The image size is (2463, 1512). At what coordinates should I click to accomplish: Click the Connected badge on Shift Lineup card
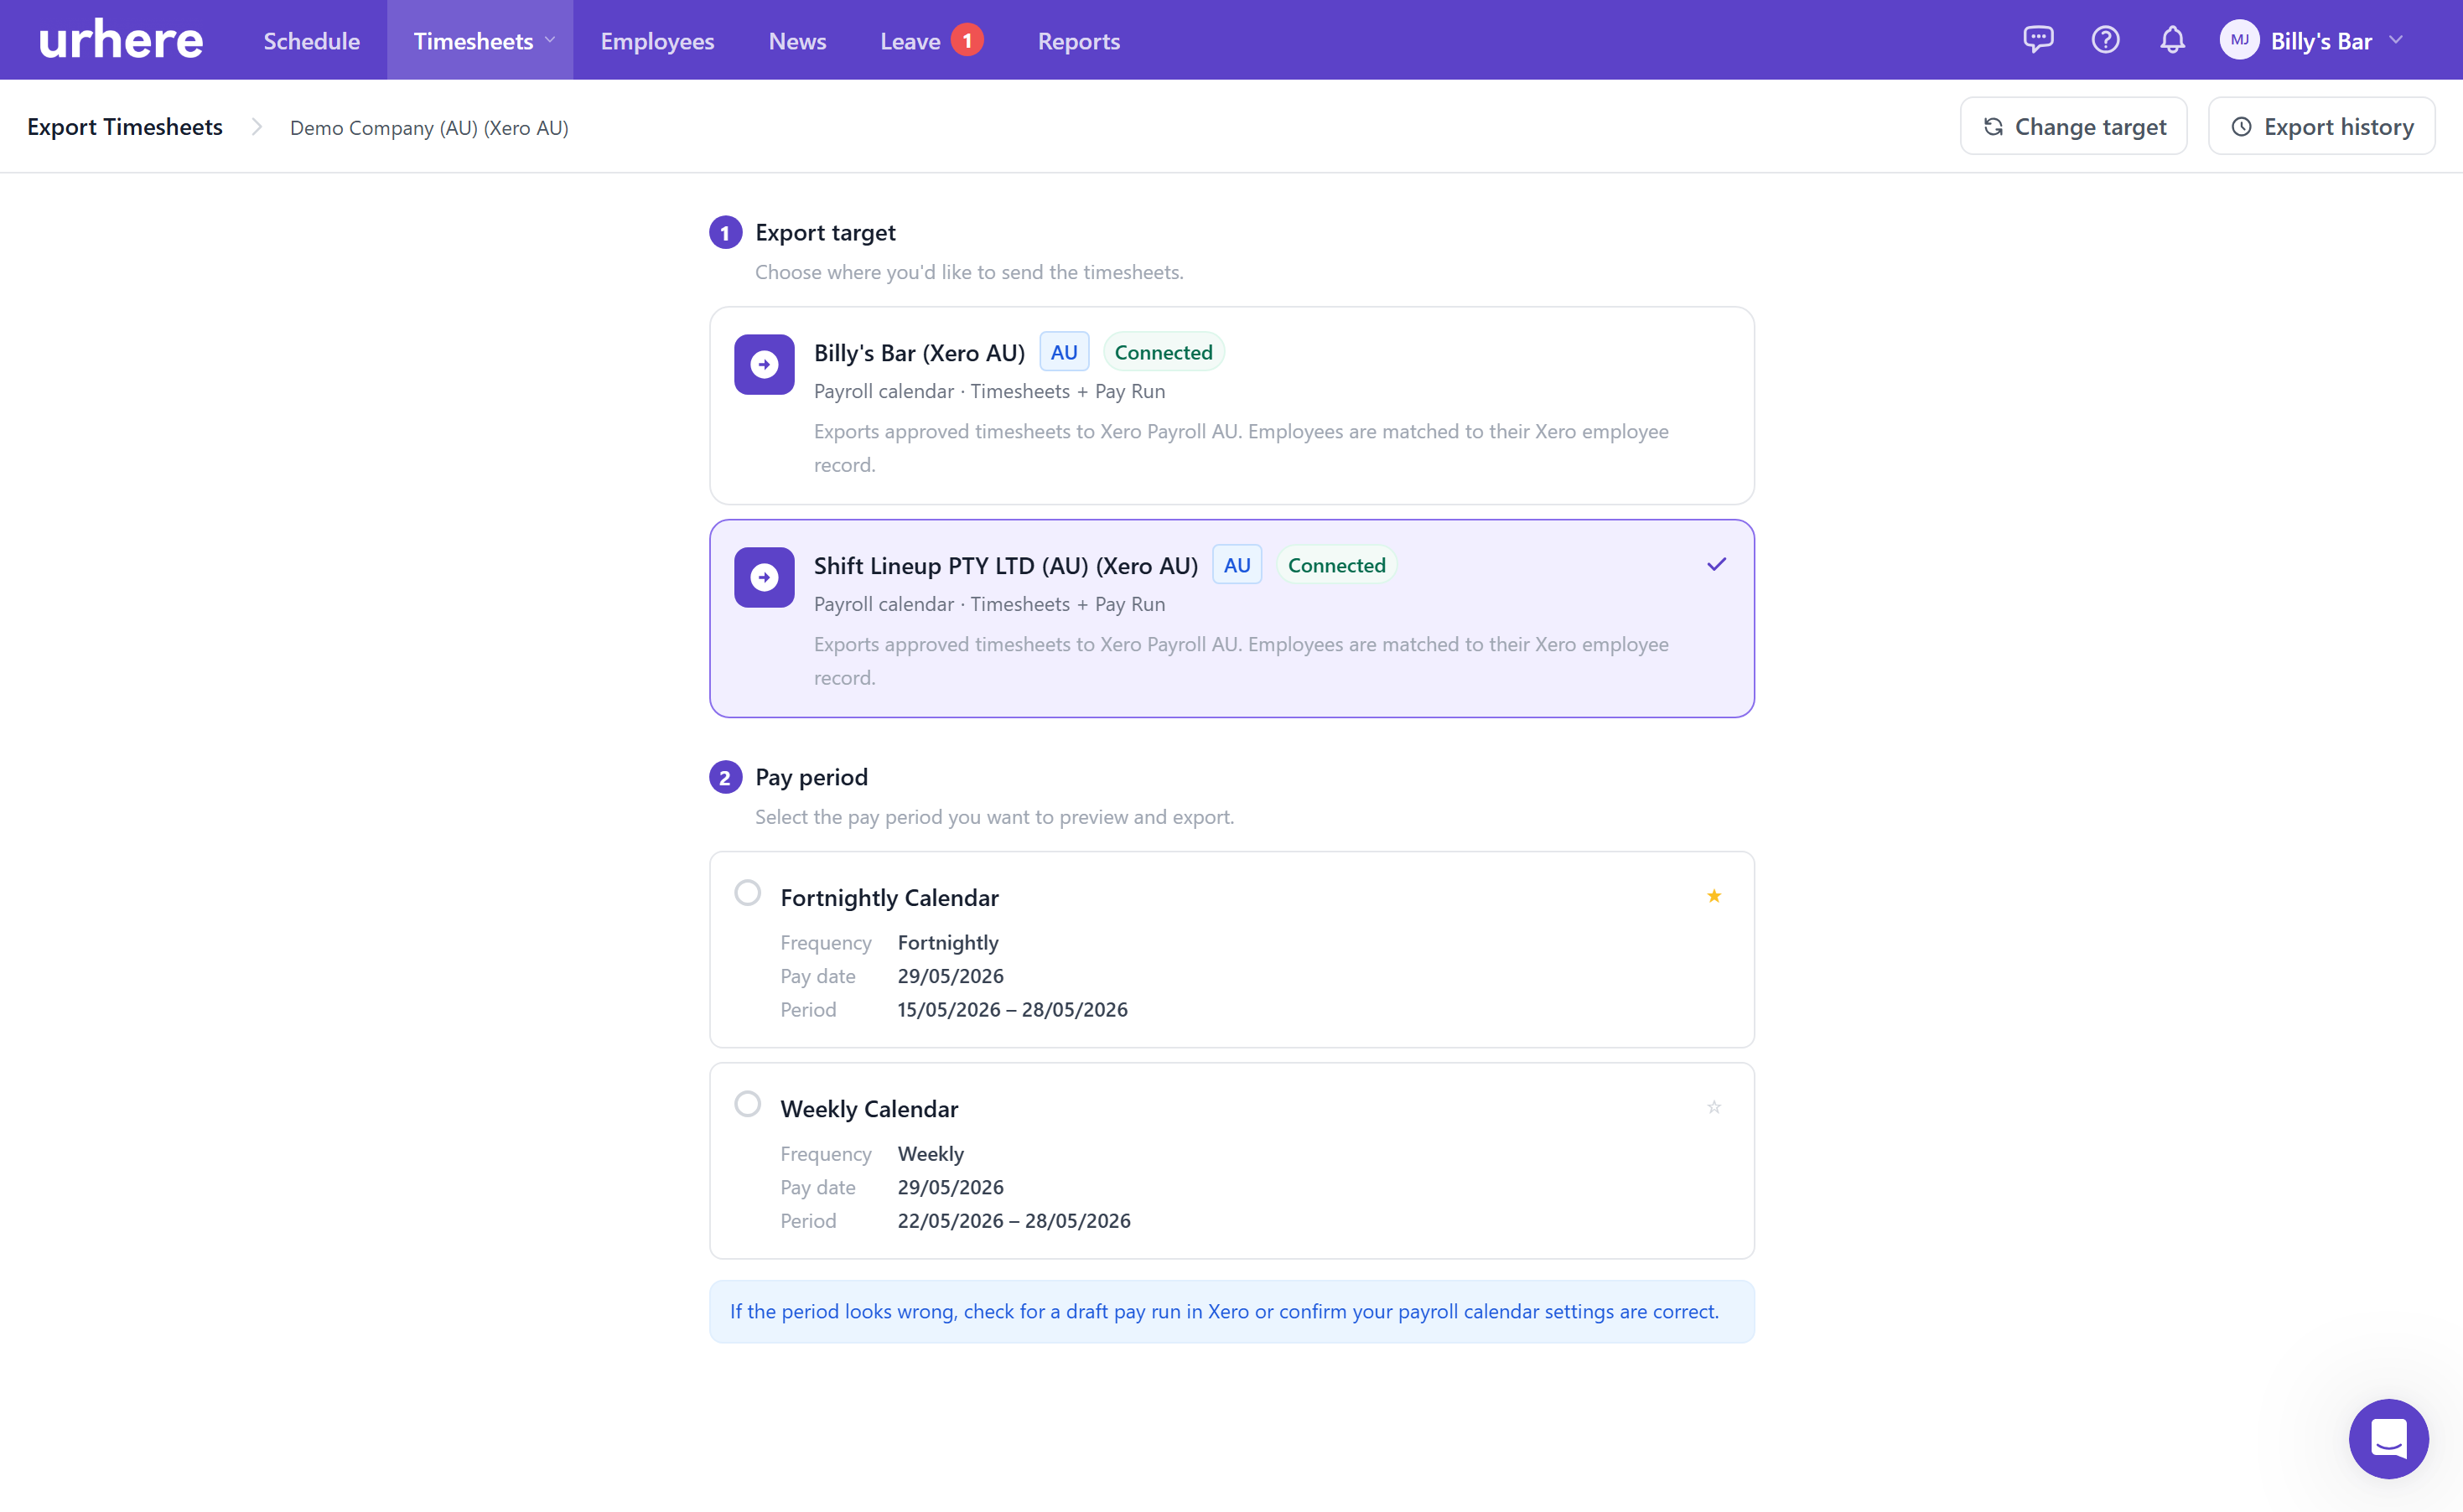click(1336, 565)
